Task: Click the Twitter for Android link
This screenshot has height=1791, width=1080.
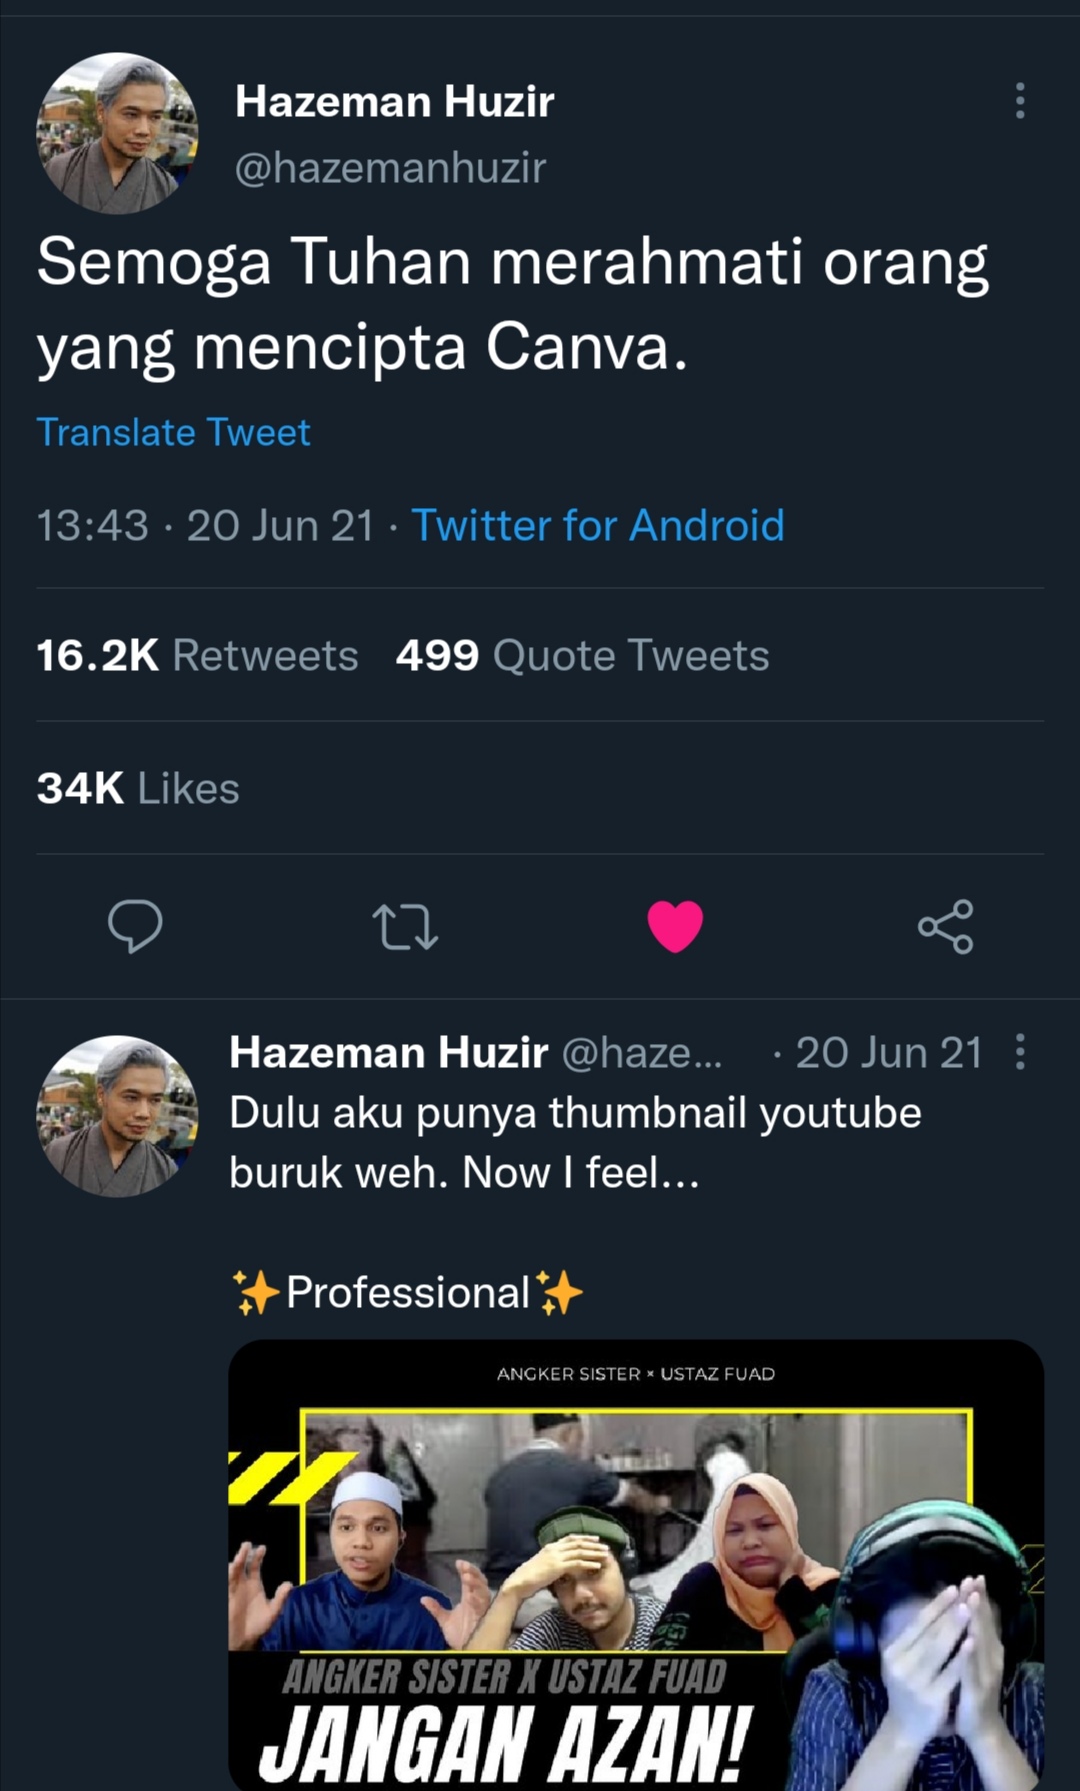Action: tap(598, 526)
